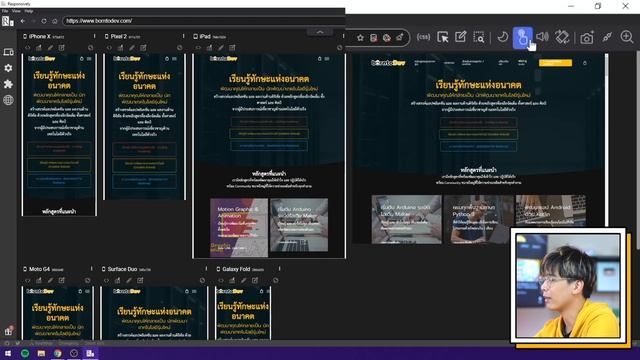This screenshot has width=640, height=360.
Task: Toggle design mode edit icon
Action: 461,37
